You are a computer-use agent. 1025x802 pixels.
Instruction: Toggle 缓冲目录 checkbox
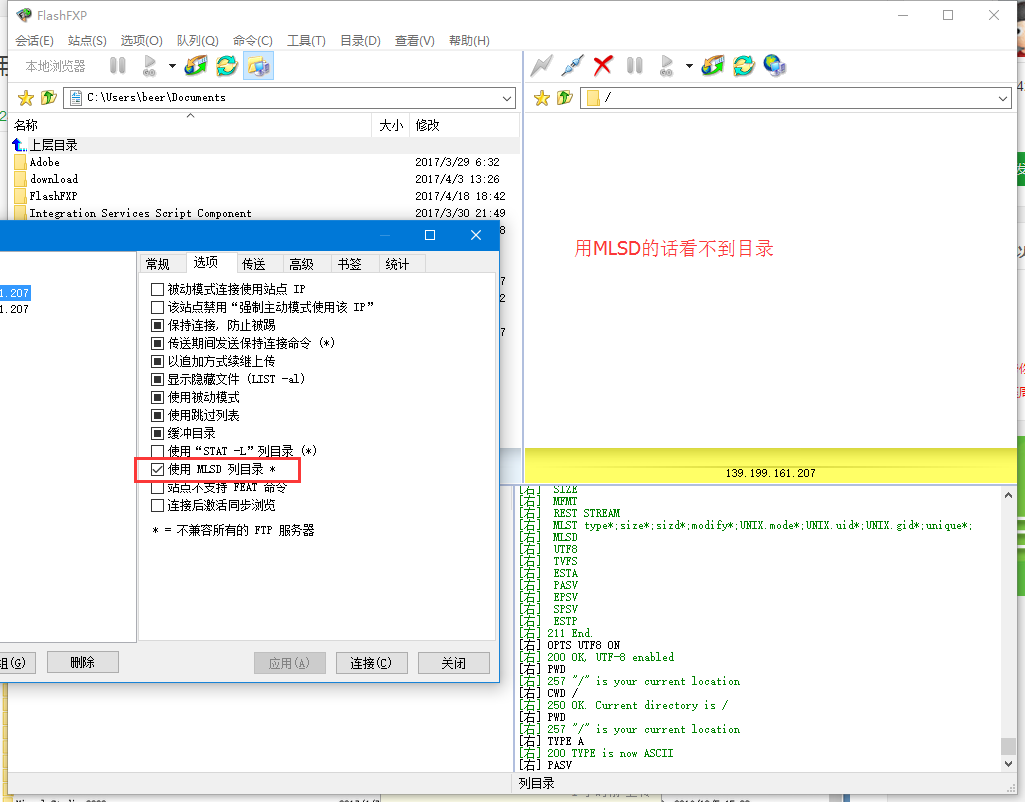pos(158,433)
